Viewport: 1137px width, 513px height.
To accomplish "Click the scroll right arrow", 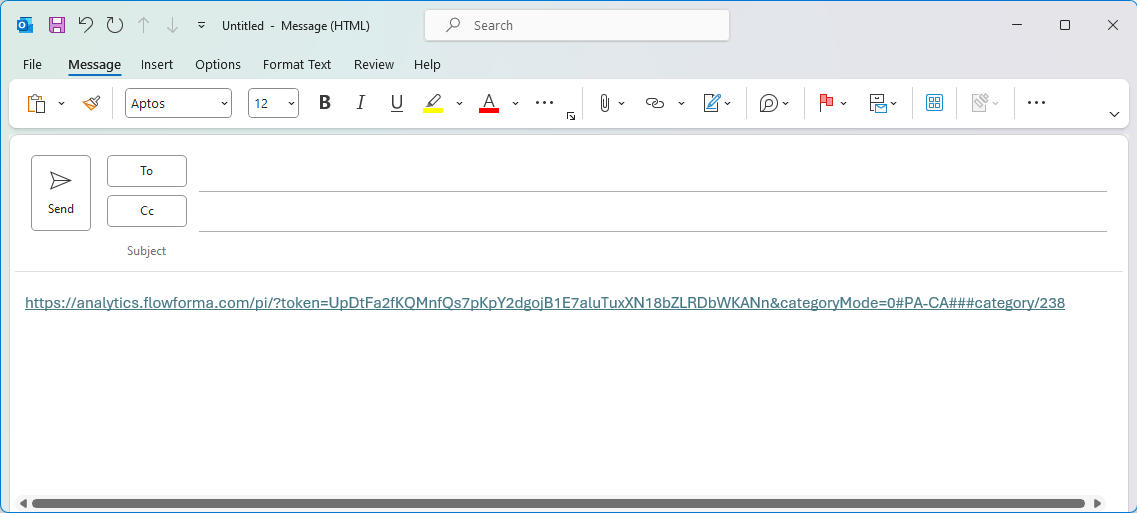I will tap(1097, 503).
